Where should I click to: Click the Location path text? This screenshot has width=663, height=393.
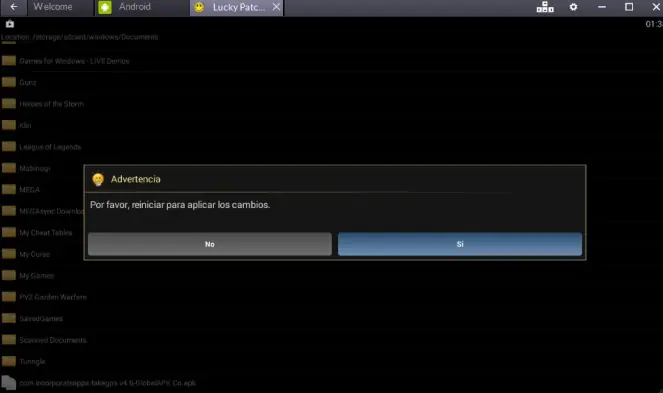pos(79,37)
